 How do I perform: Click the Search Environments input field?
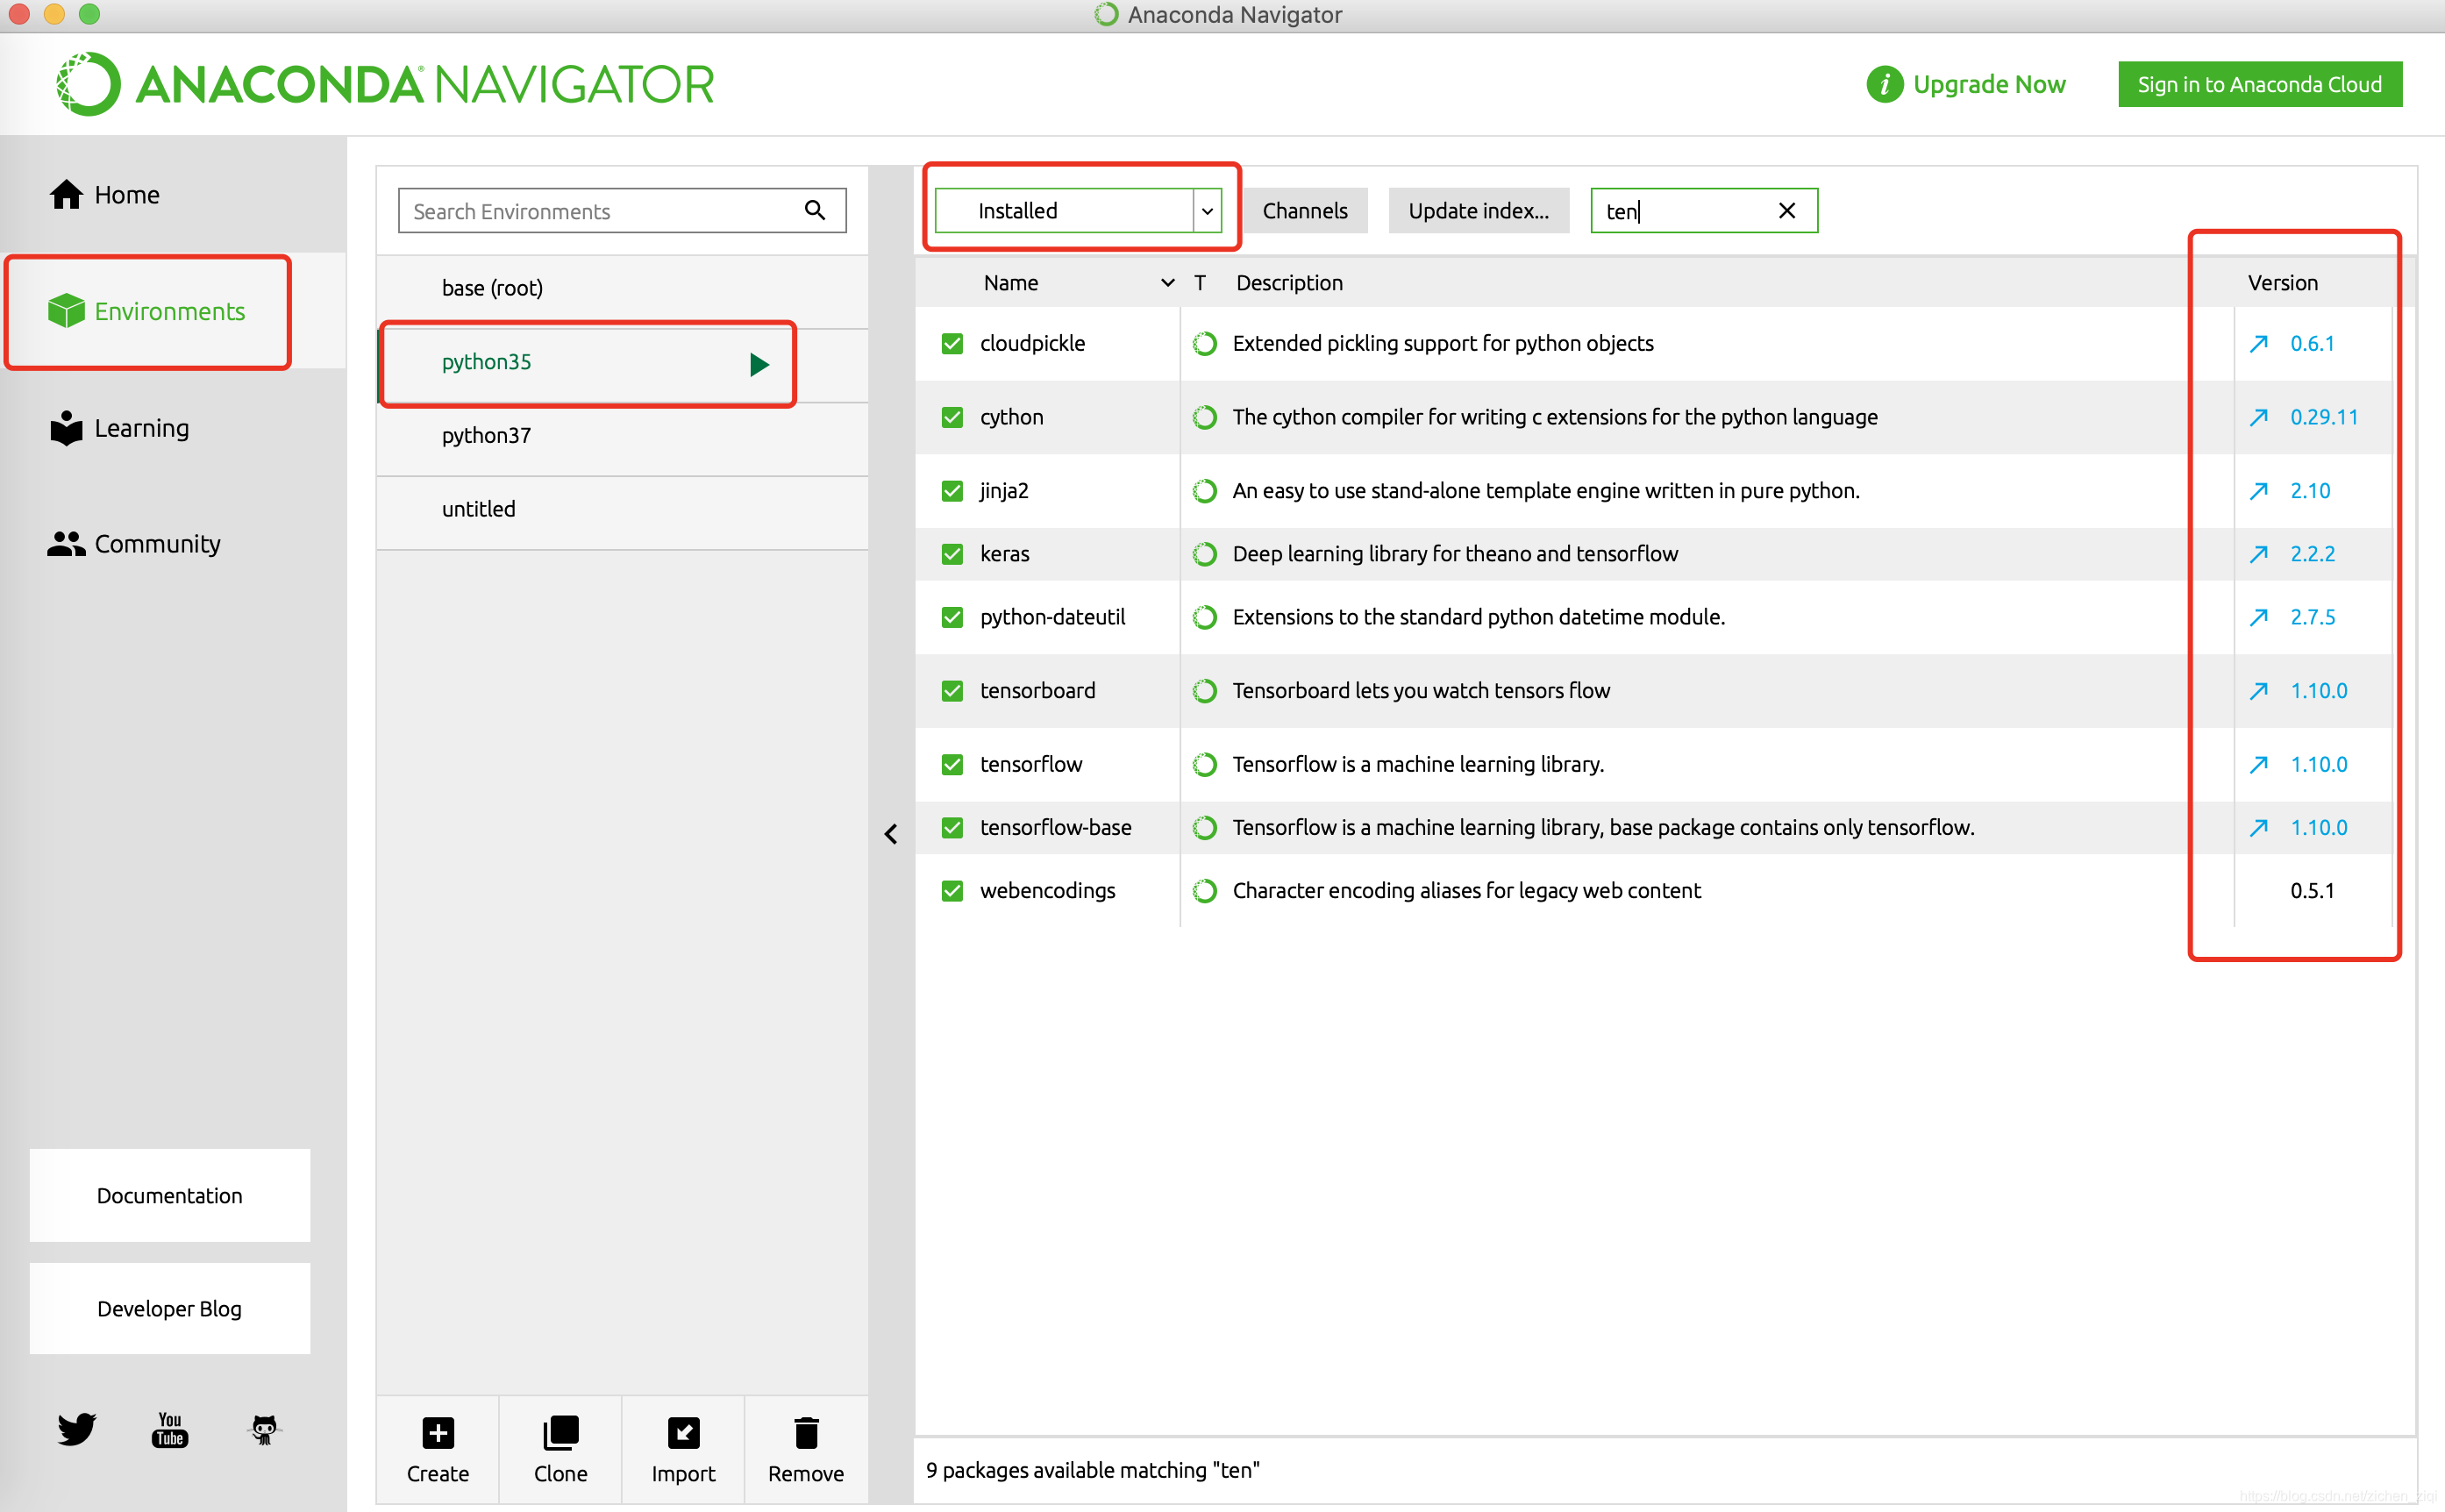coord(600,211)
